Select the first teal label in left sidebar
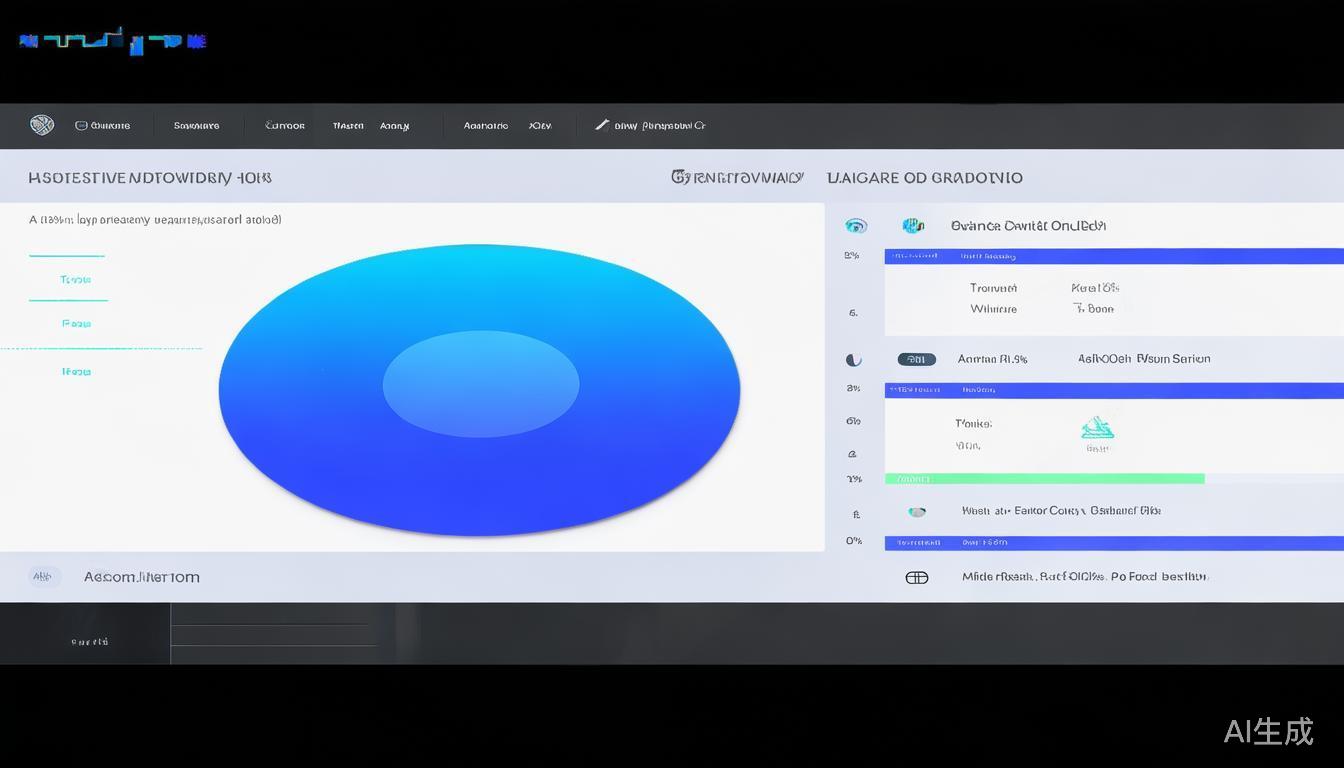Viewport: 1344px width, 768px height. coord(75,280)
